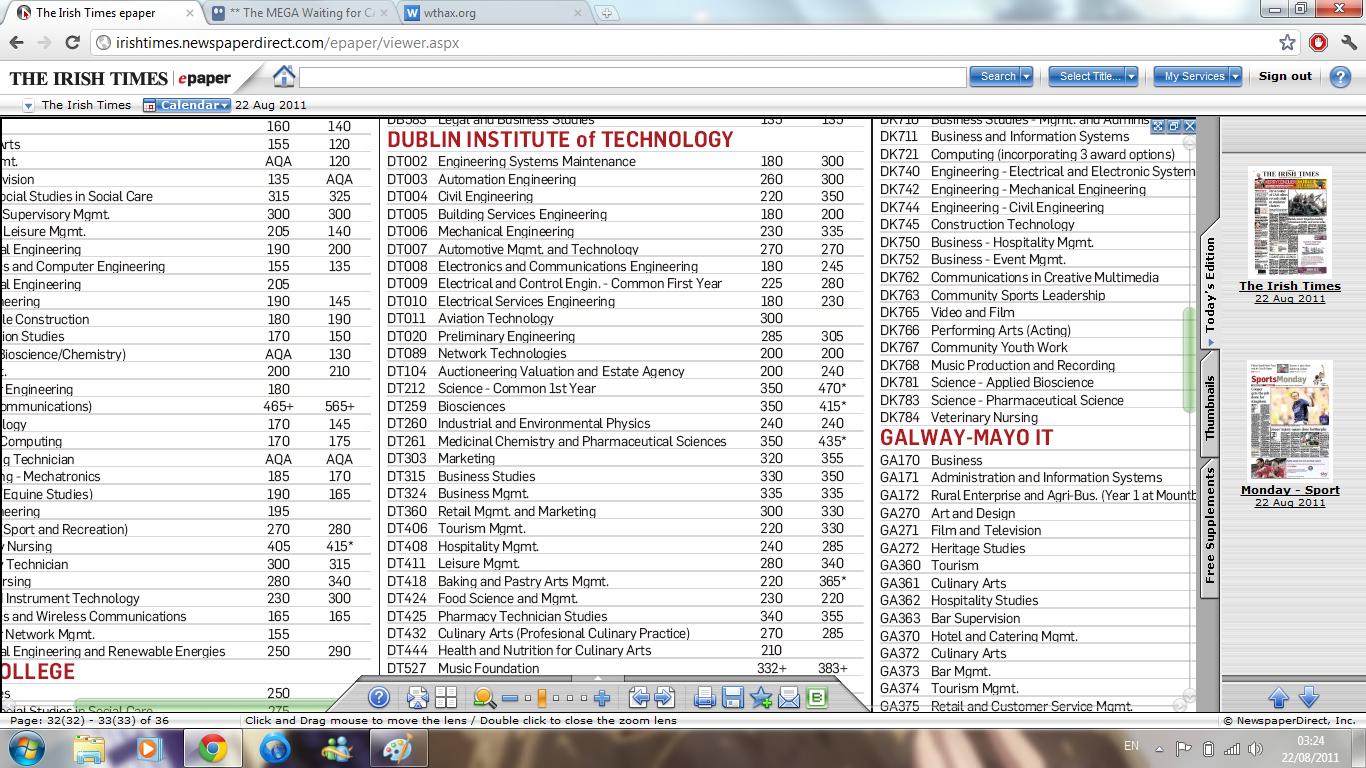
Task: Click the minus zoom-out icon
Action: 510,698
